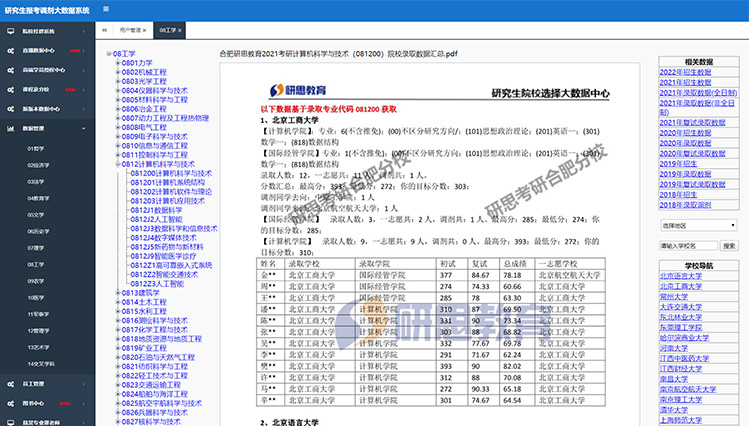Screen dimensions: 749x426
Task: Select 0808电气工程 in the tree
Action: tap(144, 128)
